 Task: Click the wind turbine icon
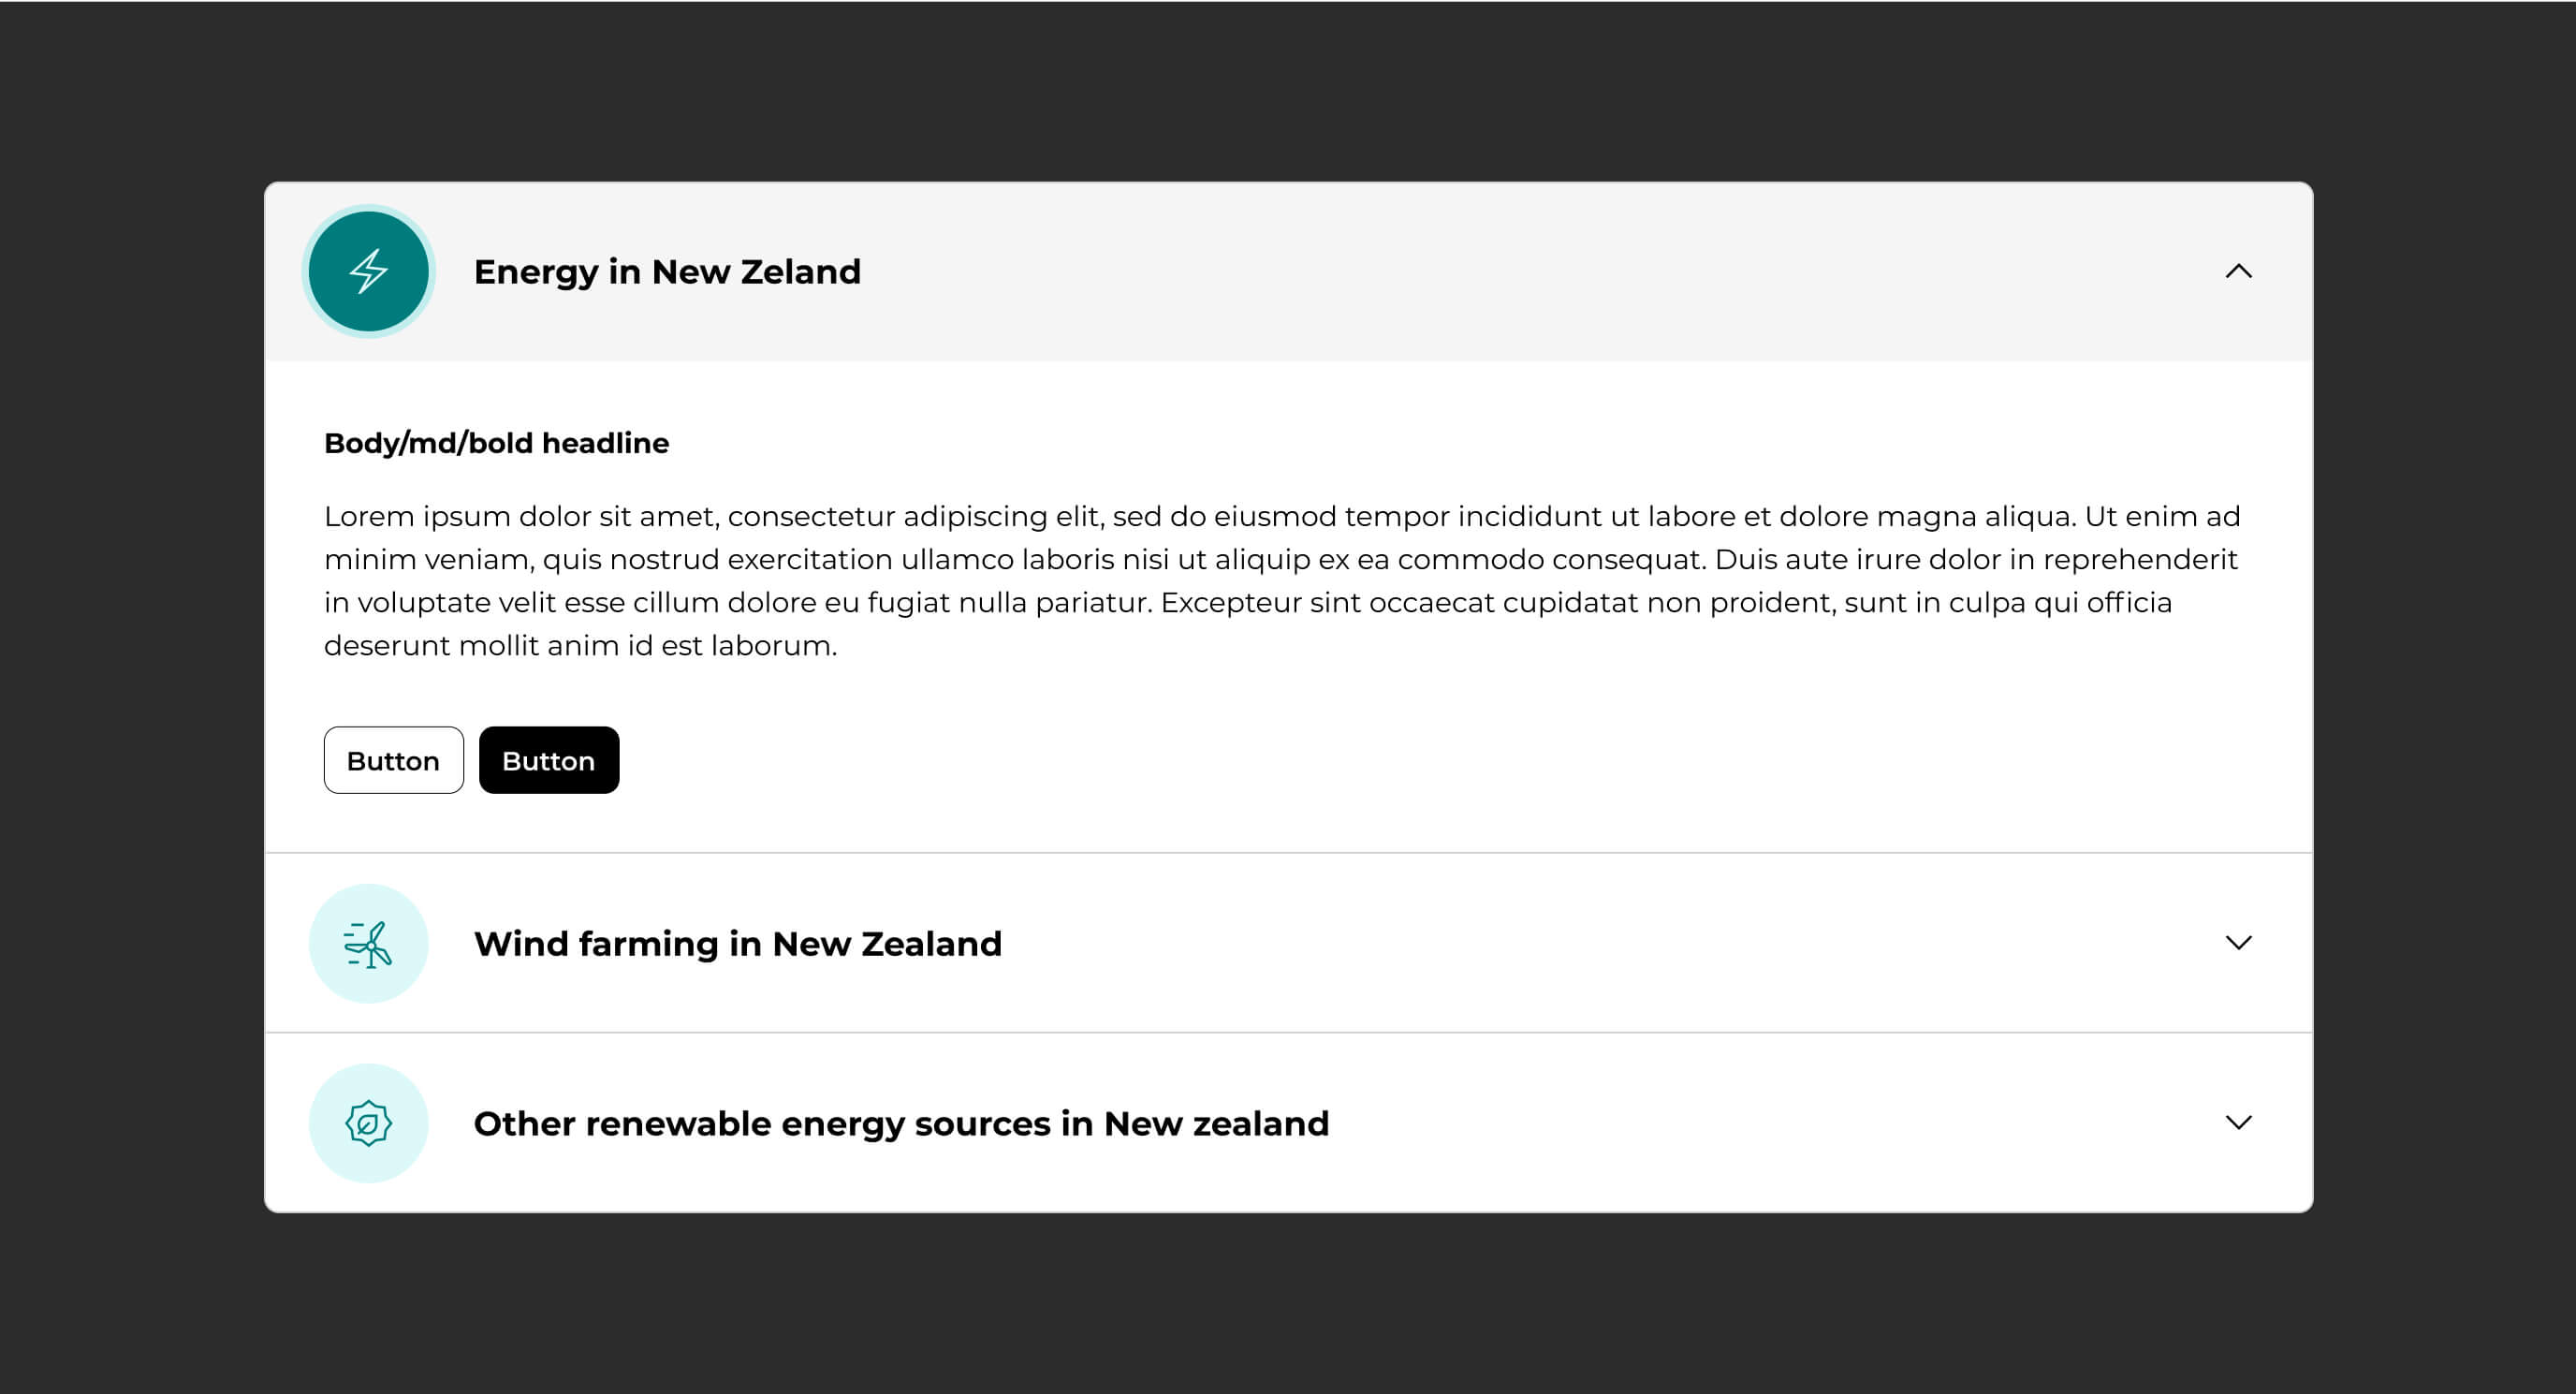(368, 944)
